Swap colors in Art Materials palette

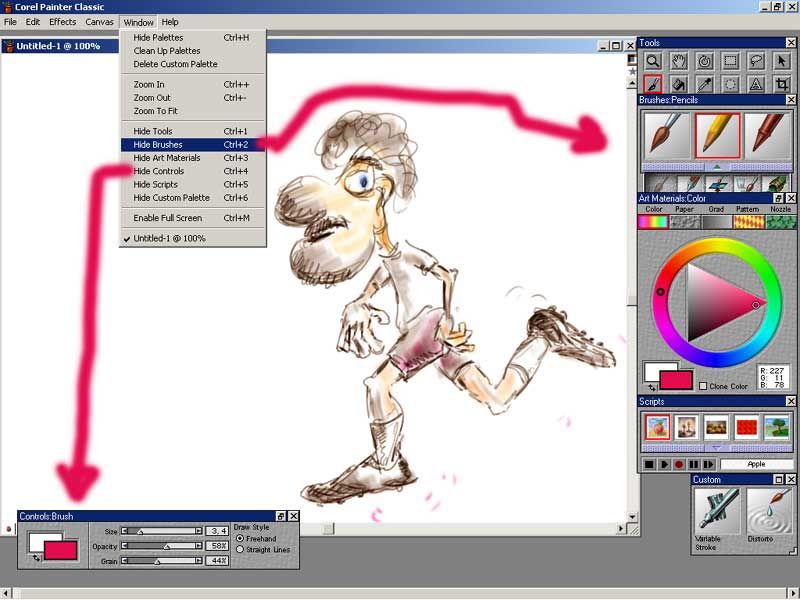click(652, 388)
